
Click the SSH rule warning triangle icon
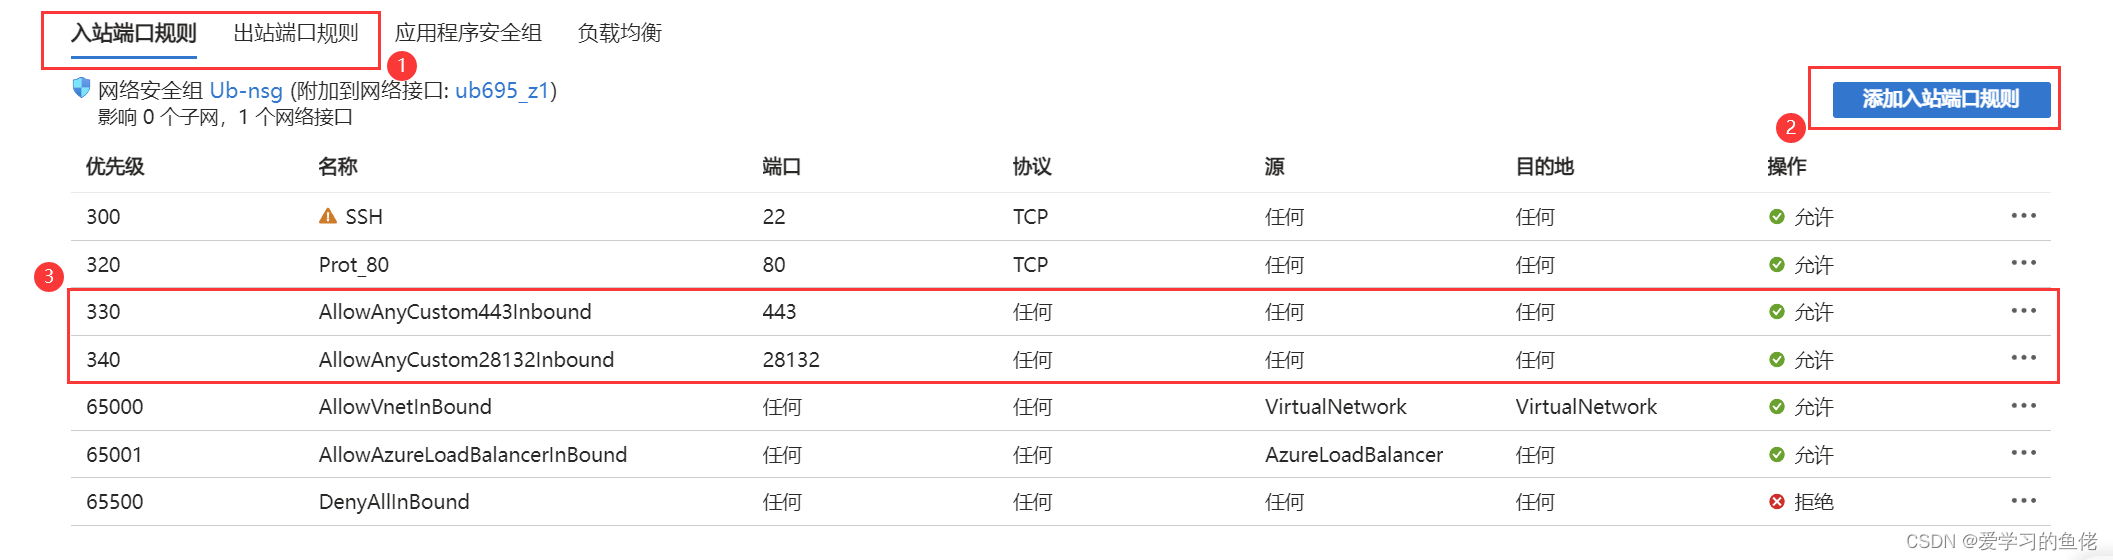[328, 216]
